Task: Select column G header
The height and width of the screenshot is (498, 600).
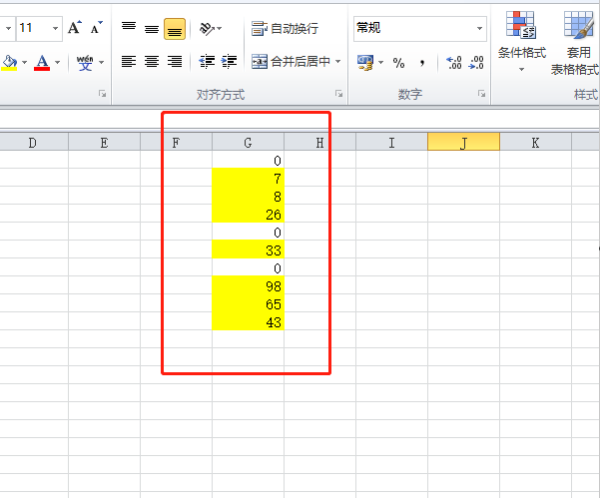Action: pos(248,143)
